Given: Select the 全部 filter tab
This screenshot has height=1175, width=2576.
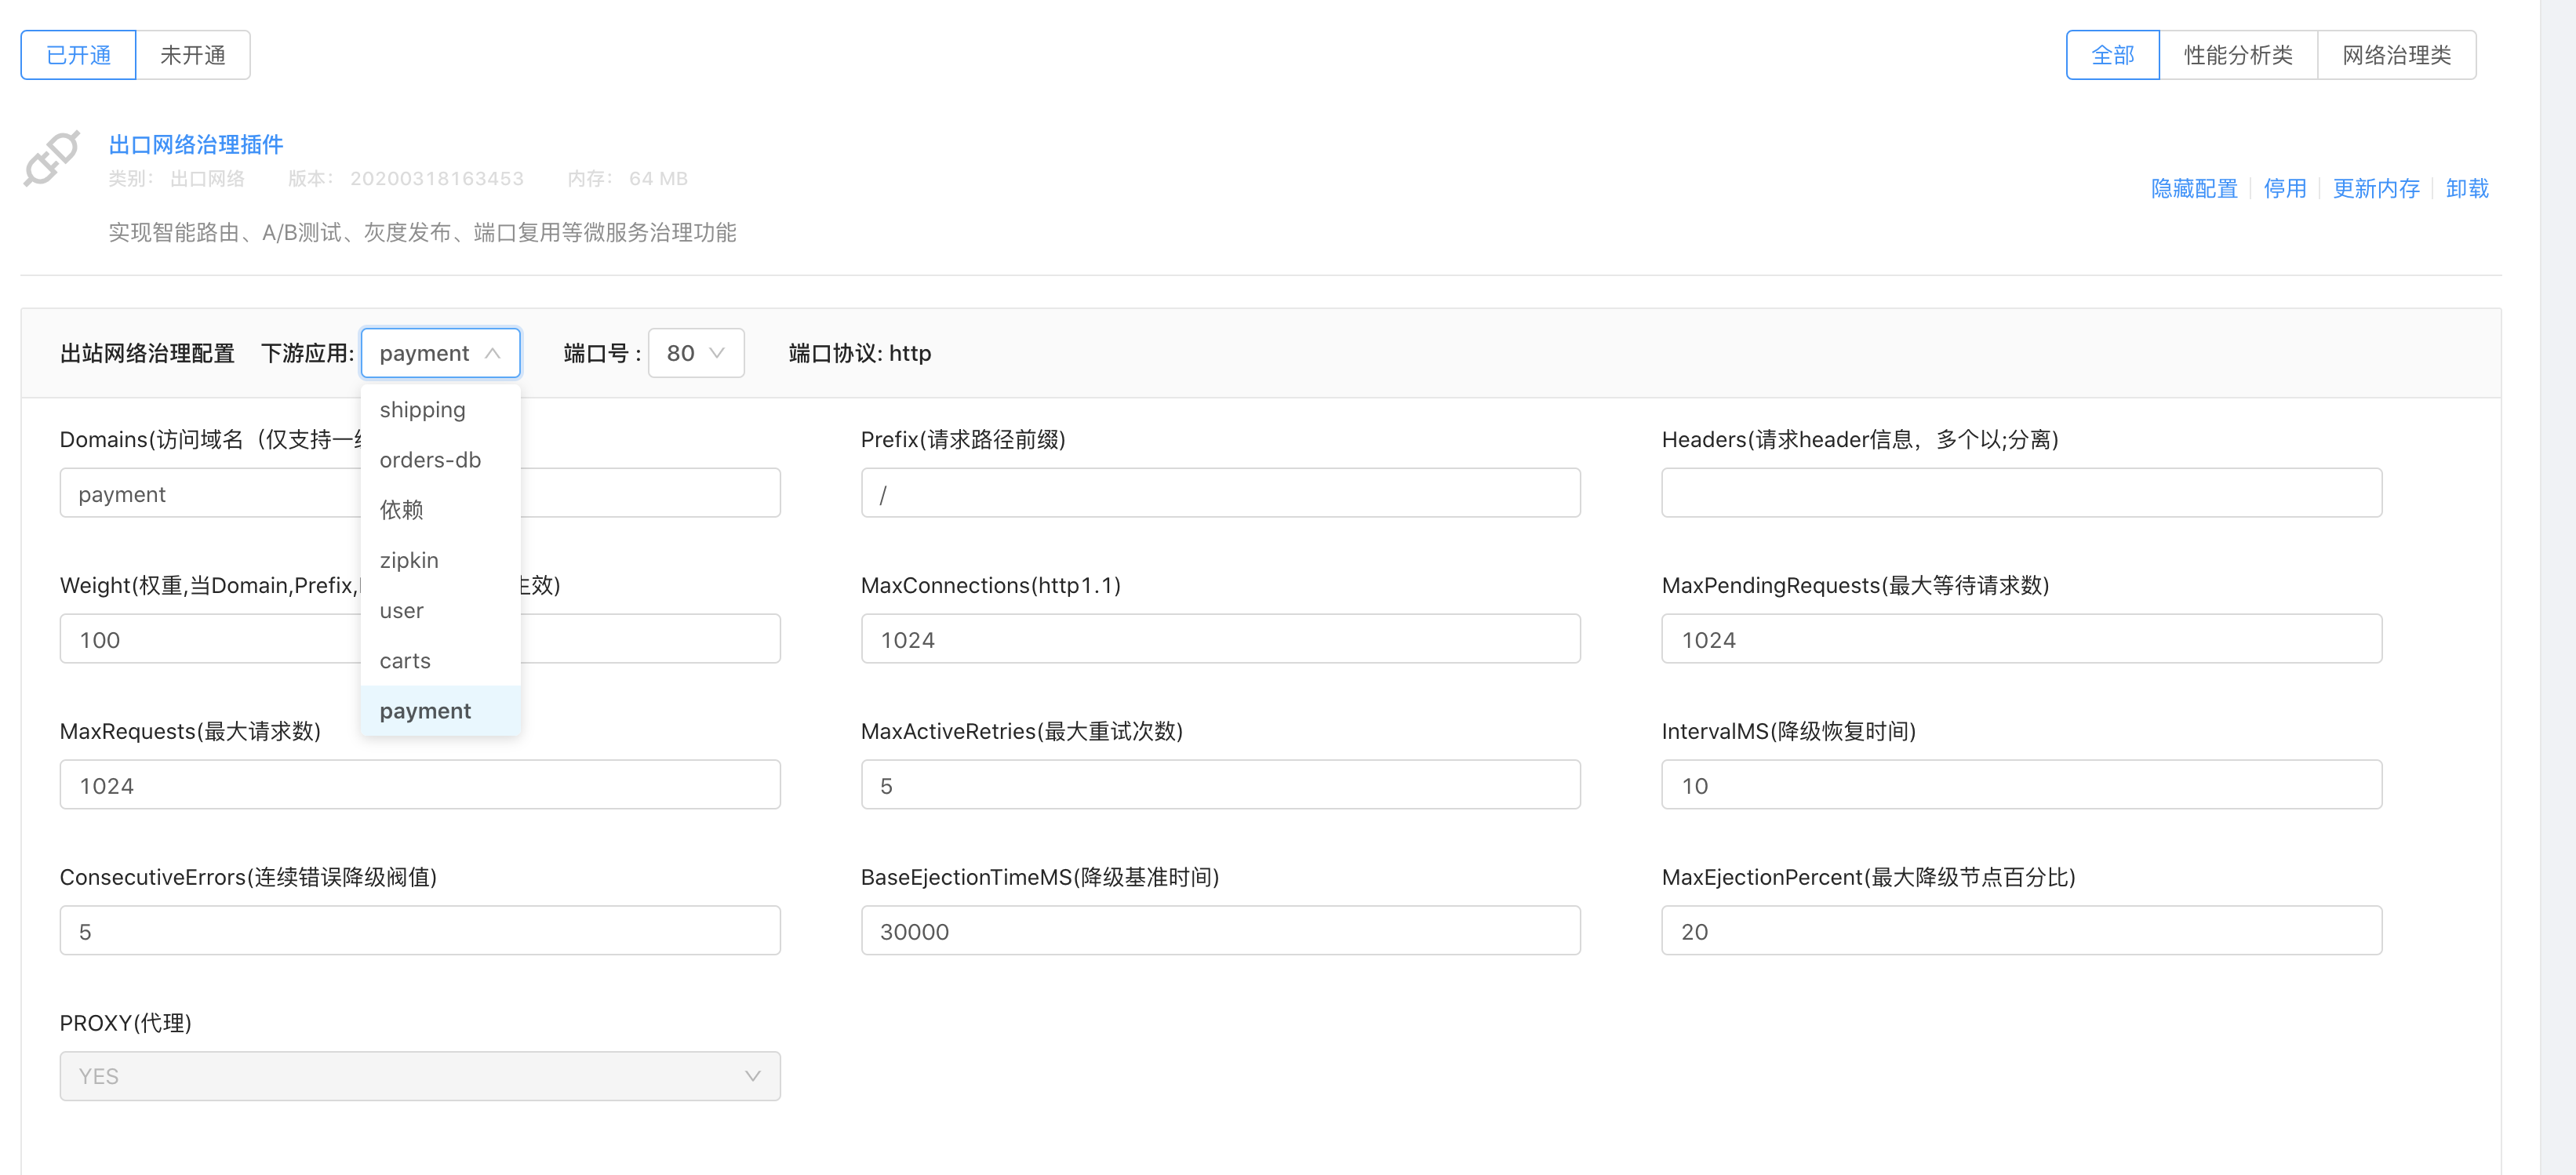Looking at the screenshot, I should click(x=2112, y=55).
